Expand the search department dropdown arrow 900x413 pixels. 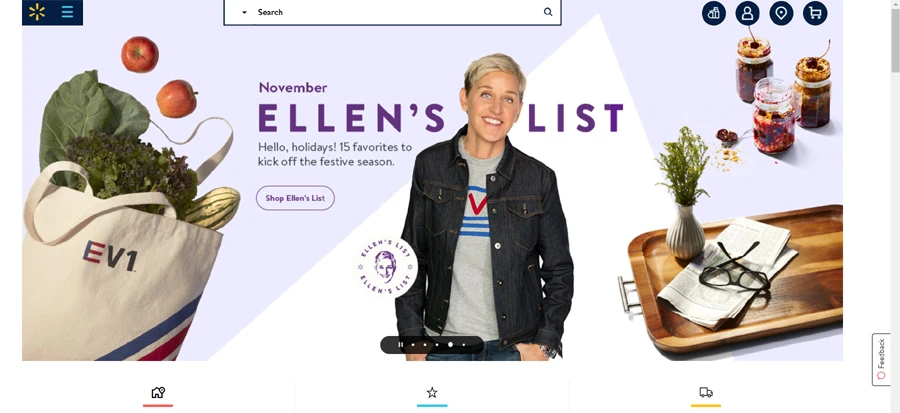pos(244,12)
